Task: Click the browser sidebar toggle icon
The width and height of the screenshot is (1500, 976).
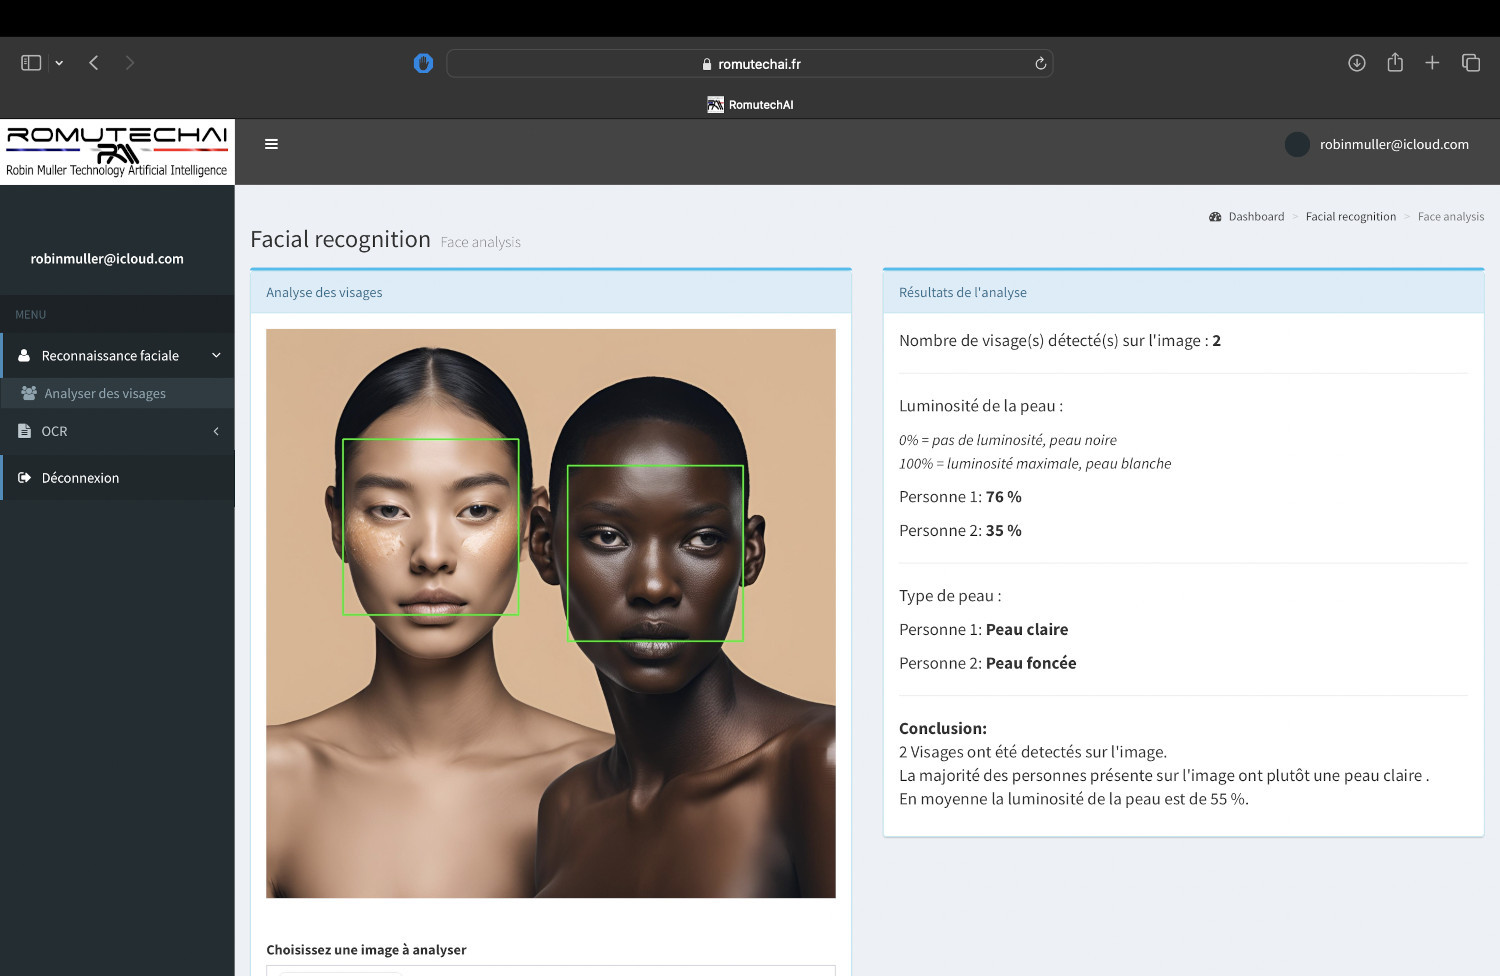Action: tap(31, 63)
